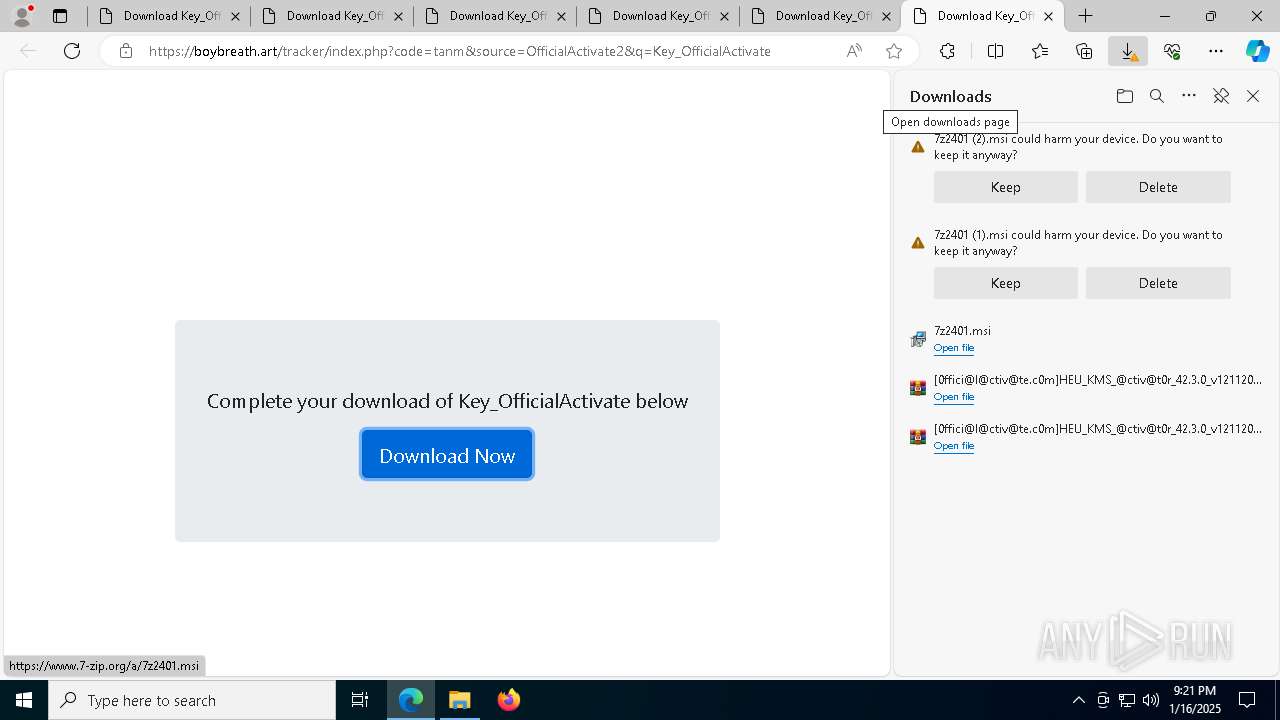Open file link under first HEU_KMS archive
The height and width of the screenshot is (720, 1280).
click(x=954, y=397)
